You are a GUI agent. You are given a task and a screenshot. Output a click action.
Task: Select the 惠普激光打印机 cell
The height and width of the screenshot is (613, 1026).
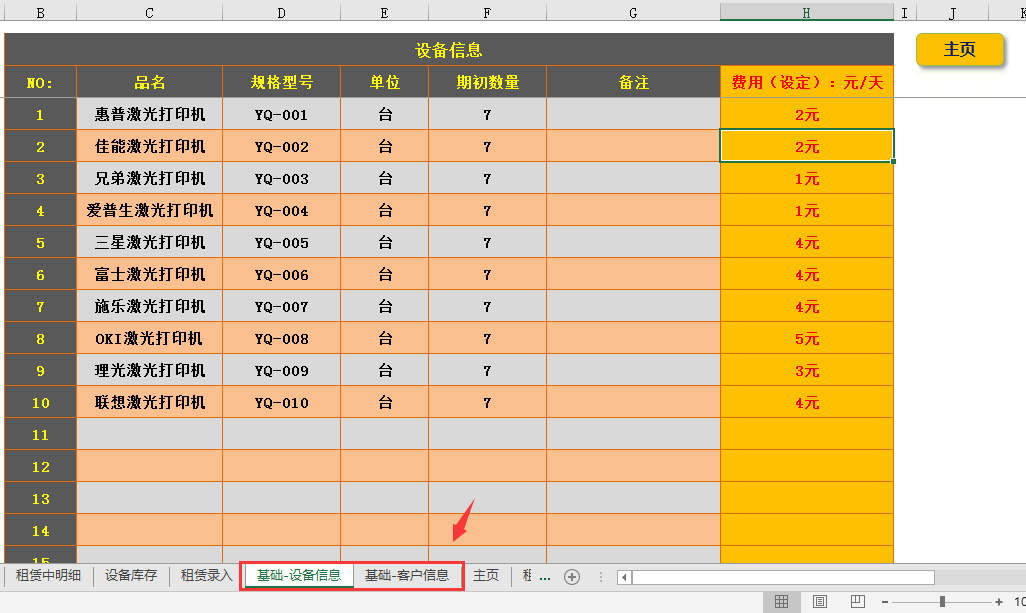pos(150,114)
